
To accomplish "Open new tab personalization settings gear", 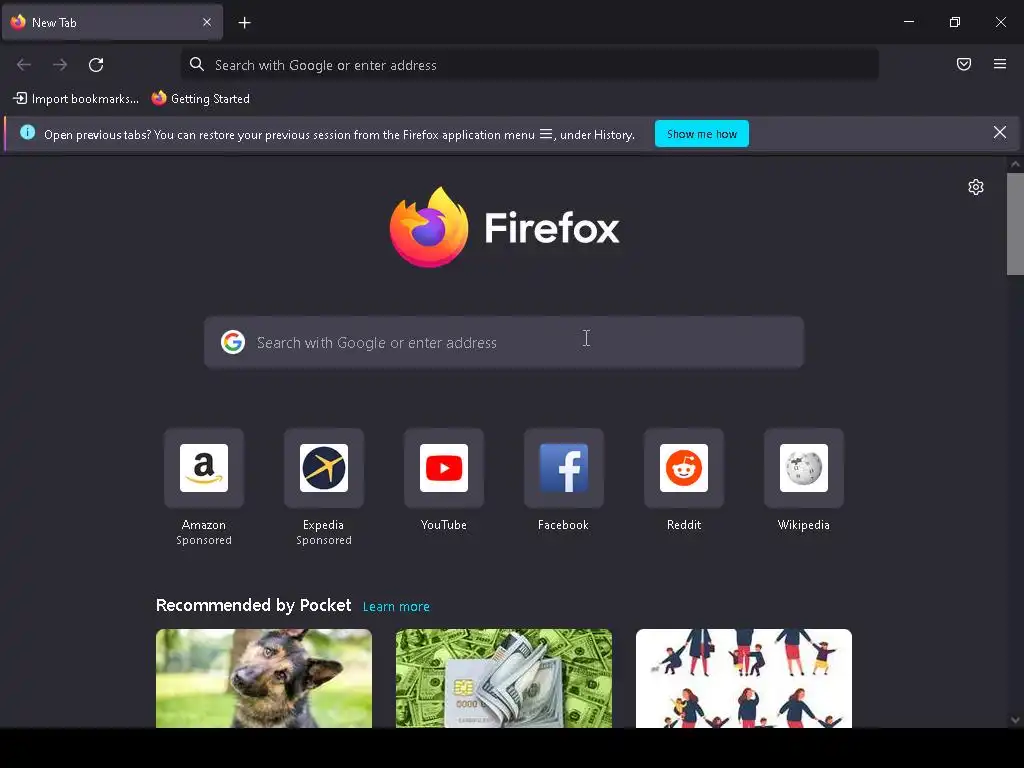I will (x=976, y=187).
